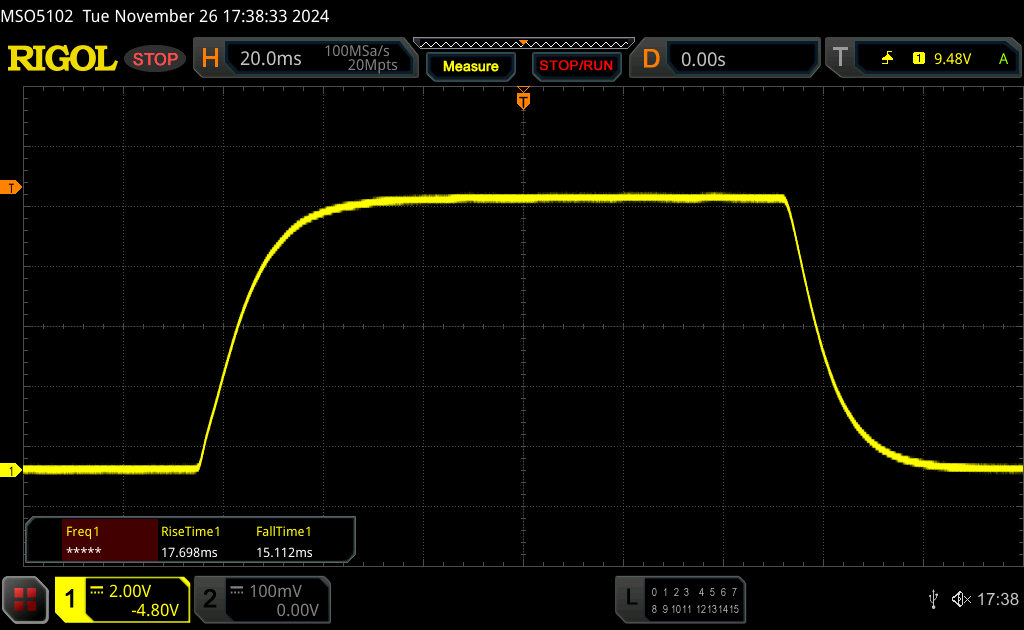The height and width of the screenshot is (630, 1024).
Task: Tap the muted speaker sound icon
Action: click(x=960, y=598)
